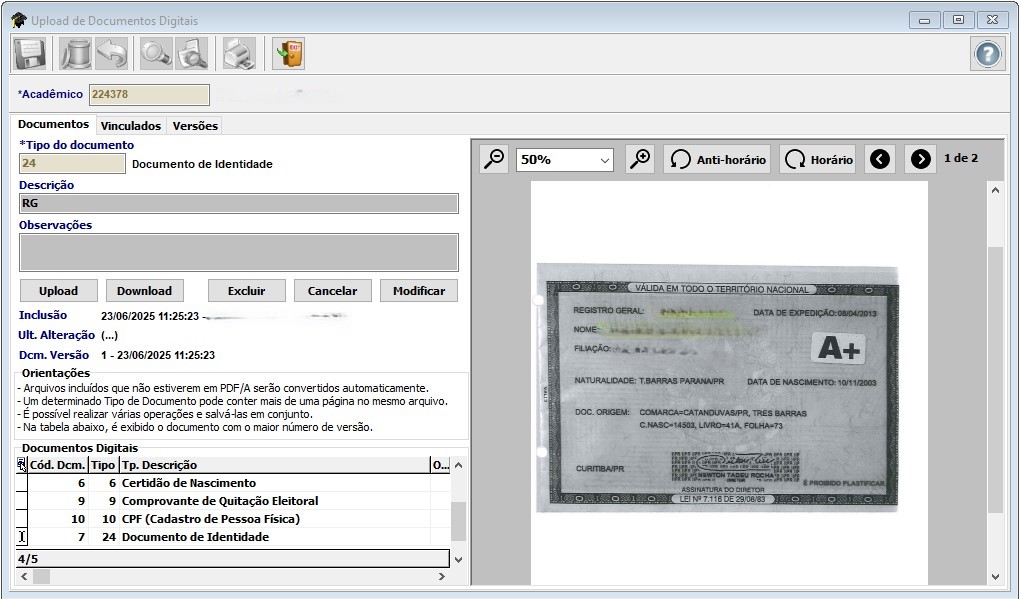Click the undo arrow toolbar icon

click(x=111, y=53)
